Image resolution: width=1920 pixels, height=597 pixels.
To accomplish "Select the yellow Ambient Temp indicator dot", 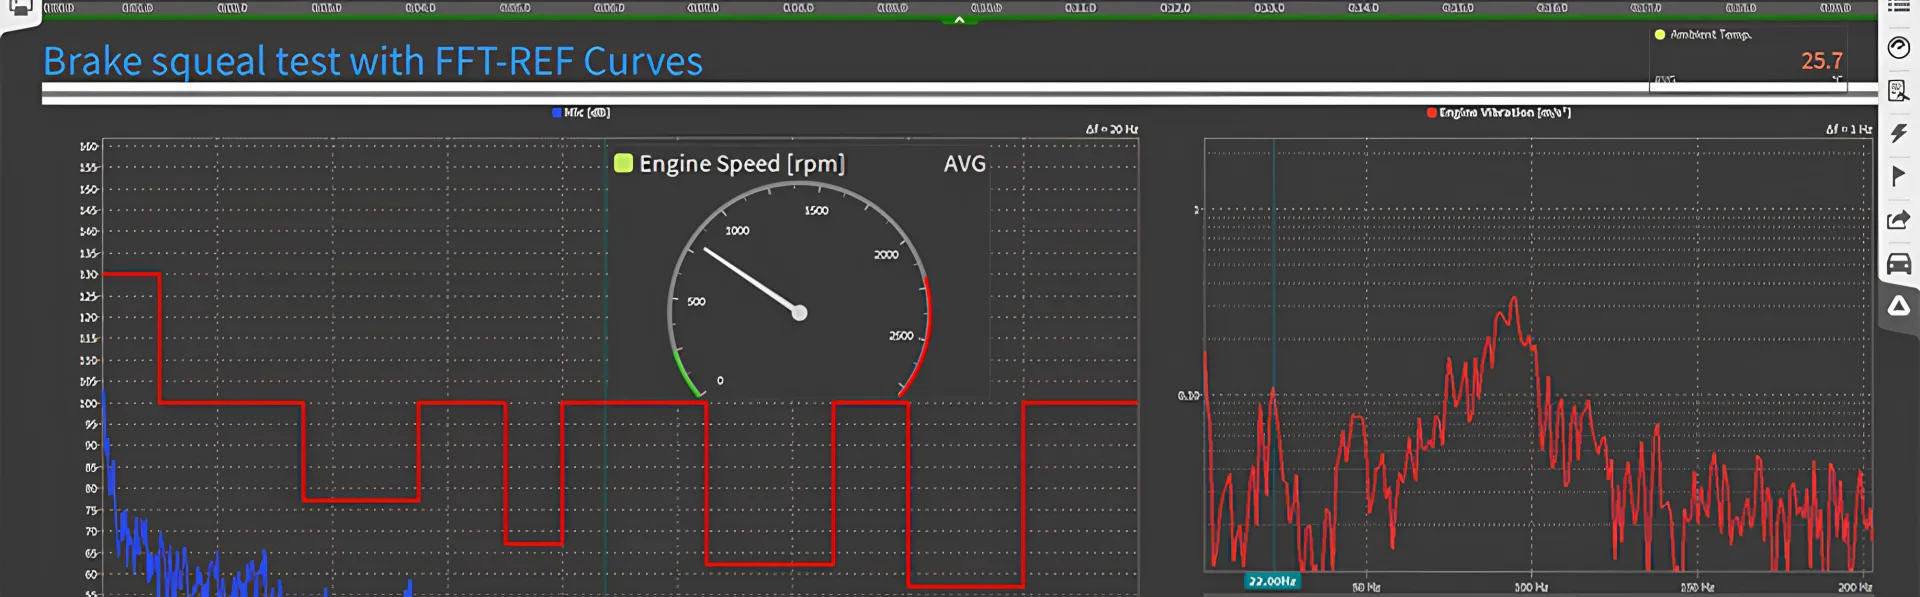I will 1660,34.
